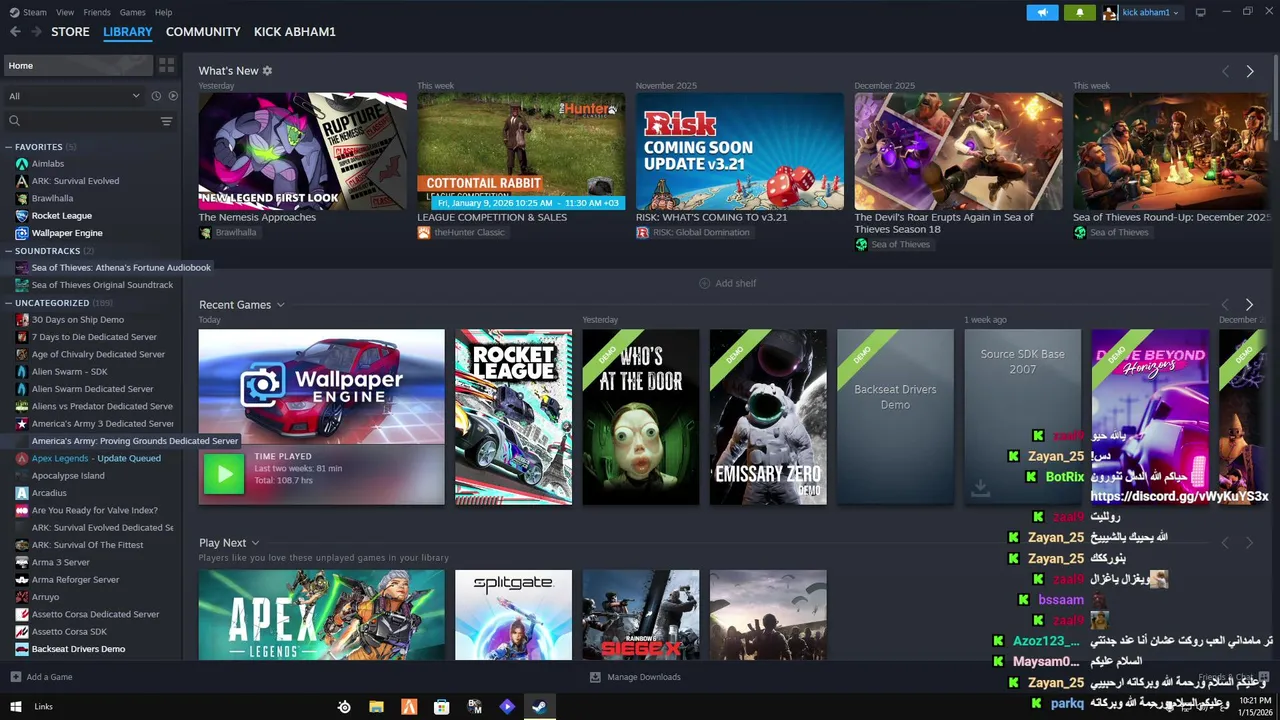This screenshot has height=720, width=1280.
Task: Open Rocket League recent game tile
Action: pyautogui.click(x=513, y=417)
